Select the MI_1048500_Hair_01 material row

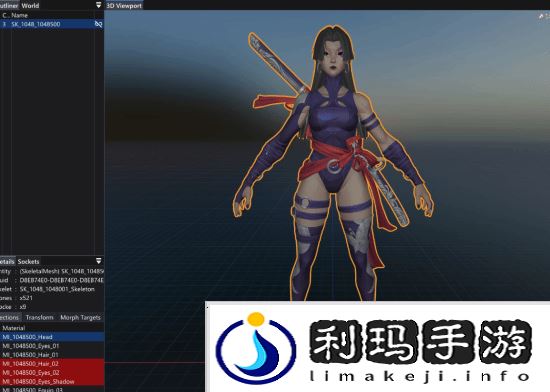click(x=52, y=354)
